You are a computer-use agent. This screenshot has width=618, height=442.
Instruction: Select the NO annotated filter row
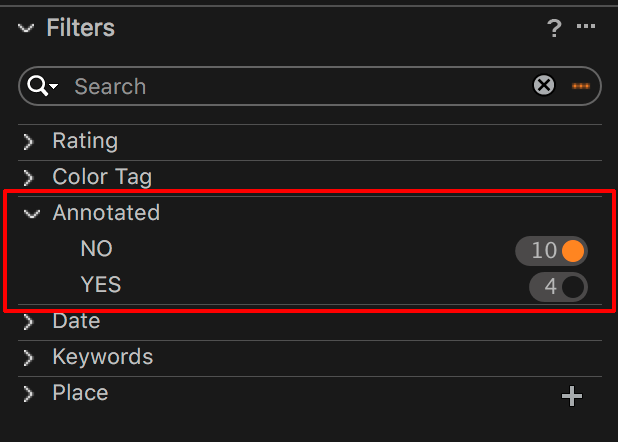(x=310, y=250)
